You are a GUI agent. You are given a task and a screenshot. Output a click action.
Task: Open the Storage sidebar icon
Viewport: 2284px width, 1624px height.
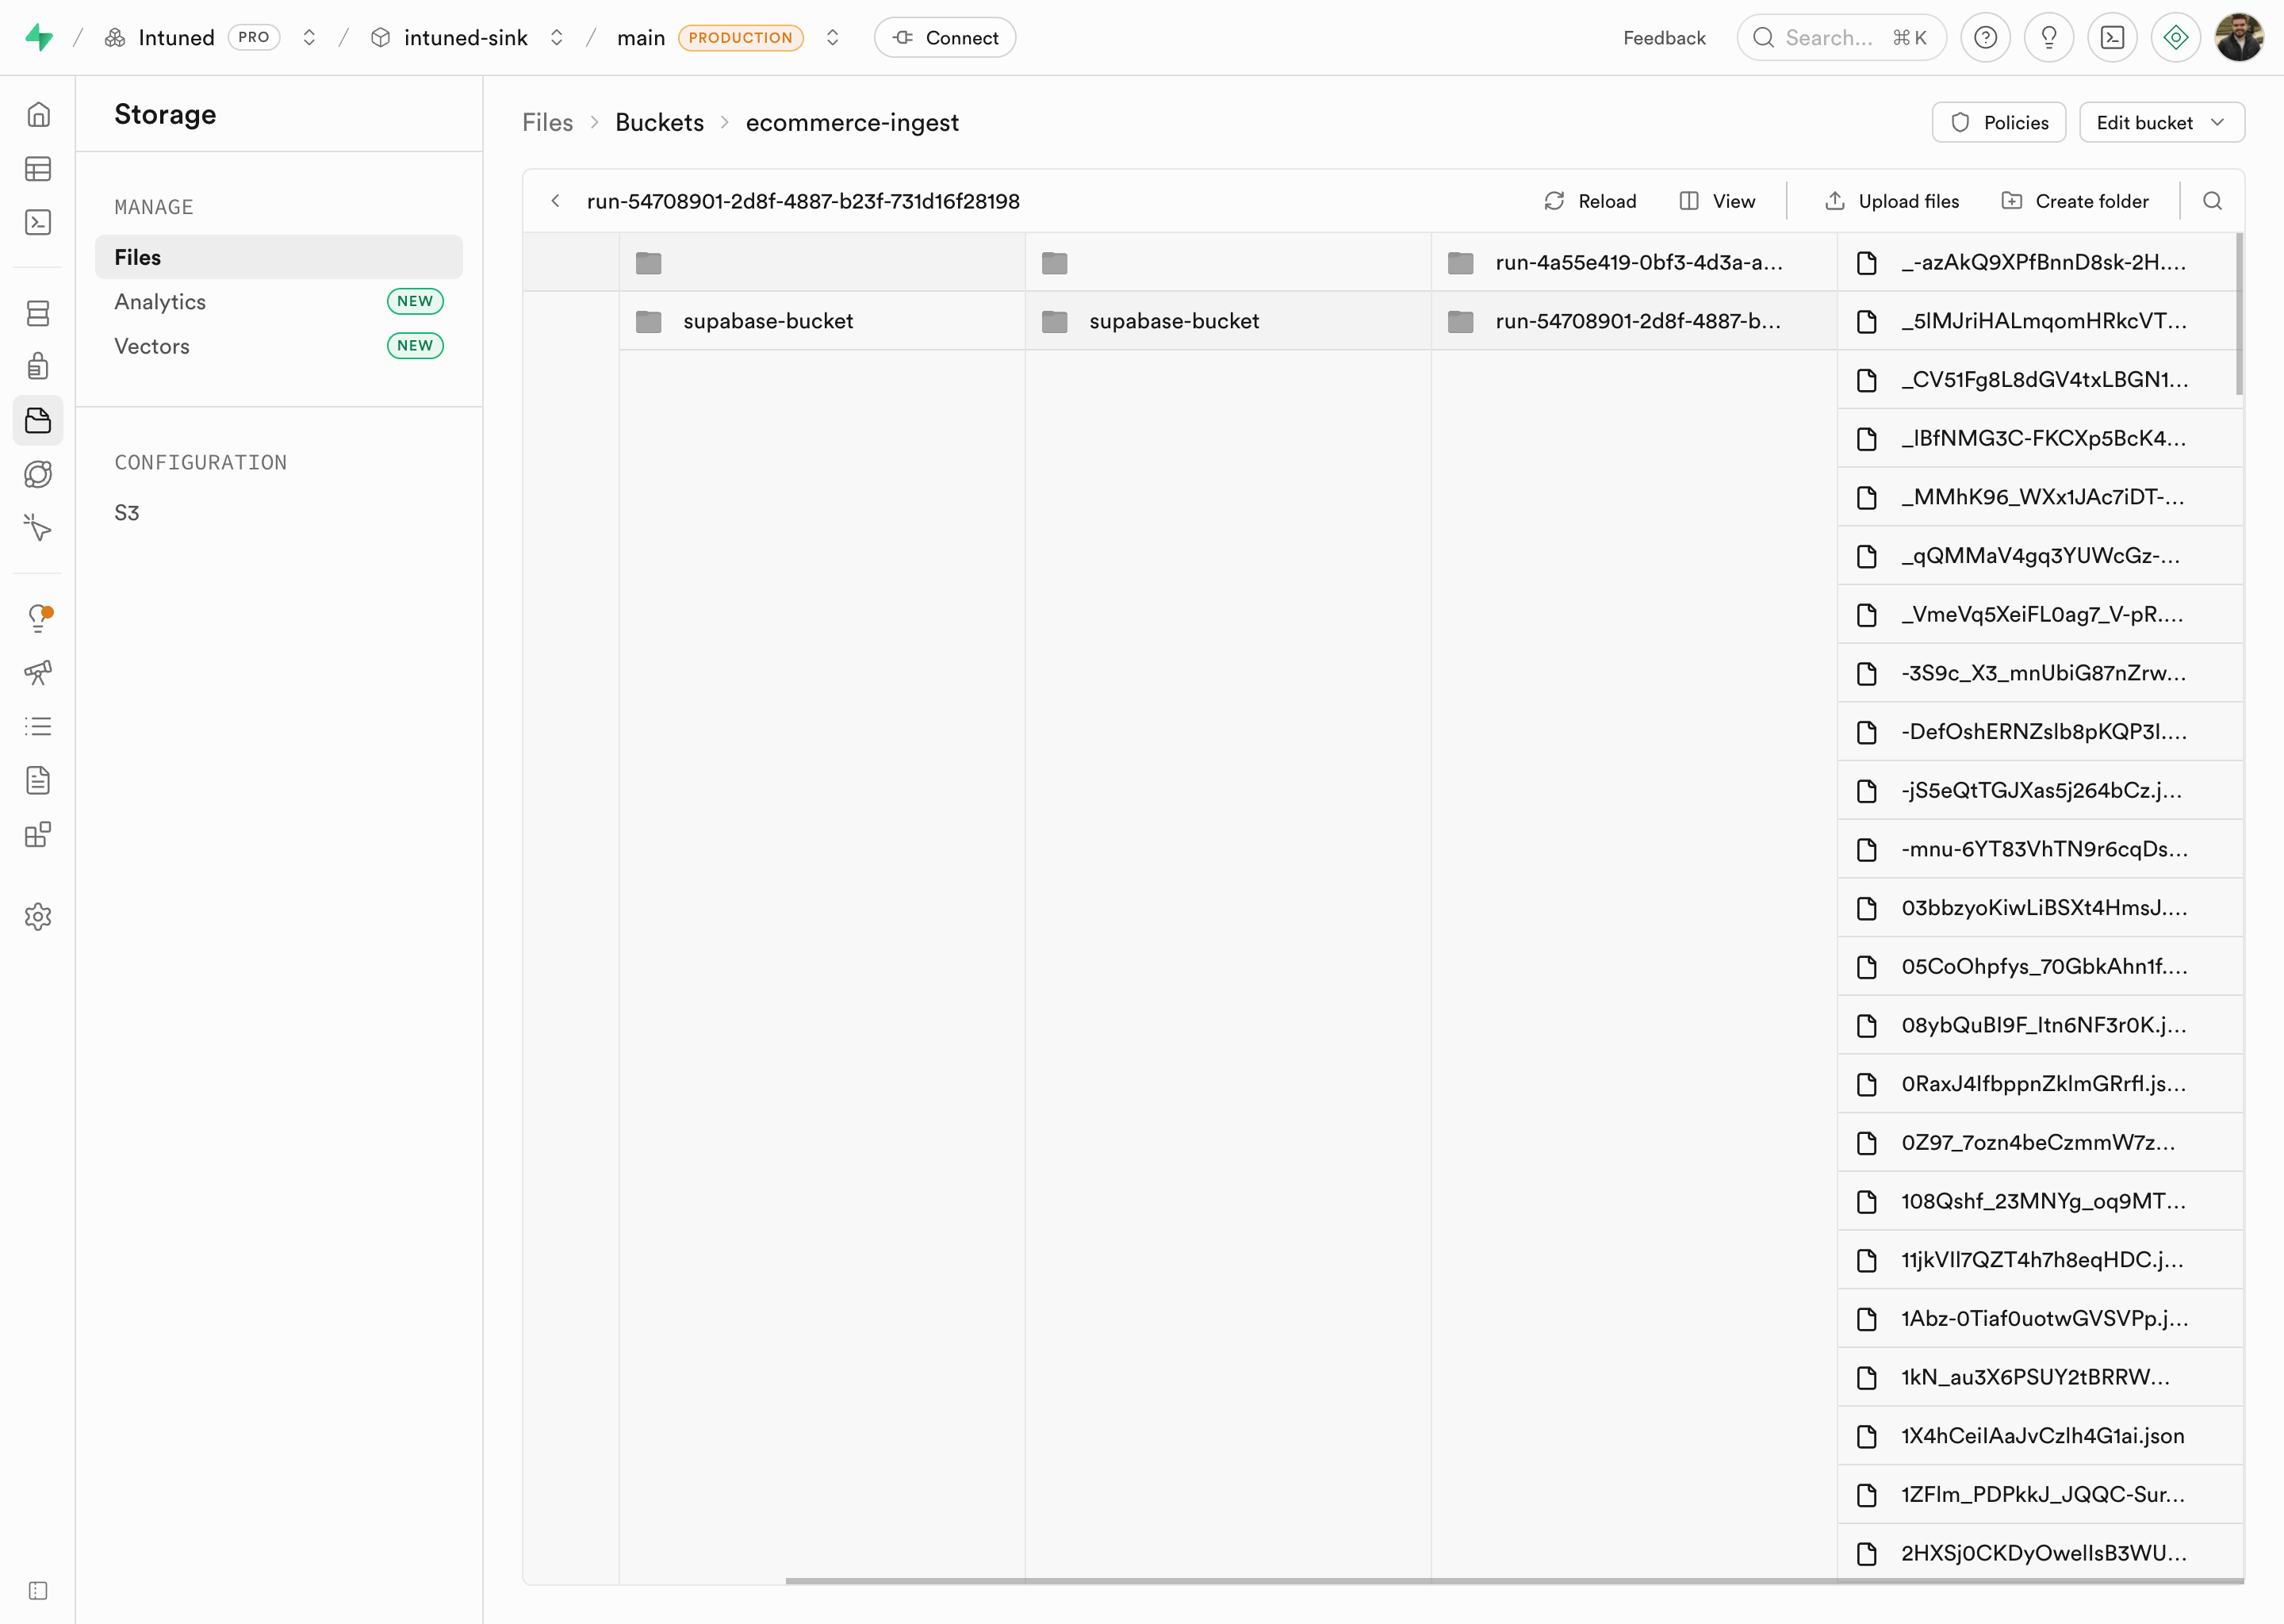click(x=38, y=420)
